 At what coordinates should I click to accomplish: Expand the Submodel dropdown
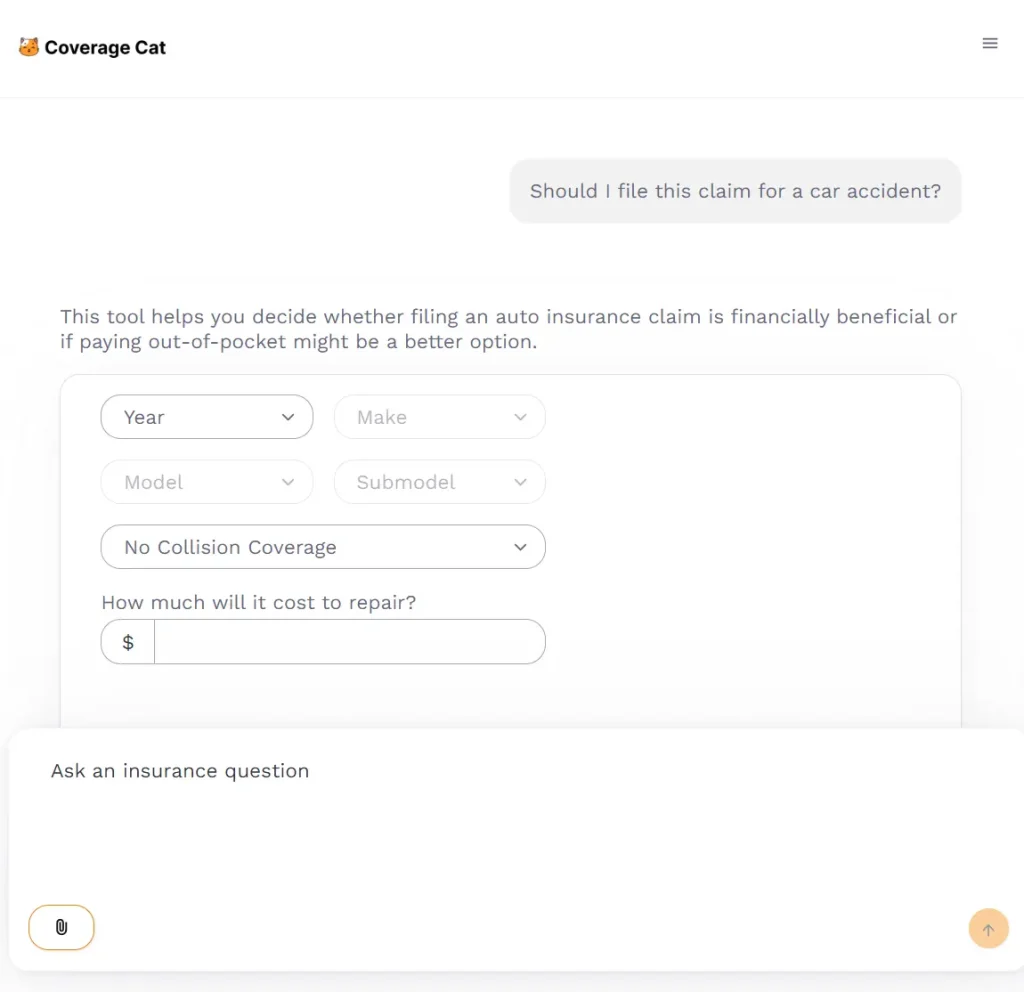(439, 482)
